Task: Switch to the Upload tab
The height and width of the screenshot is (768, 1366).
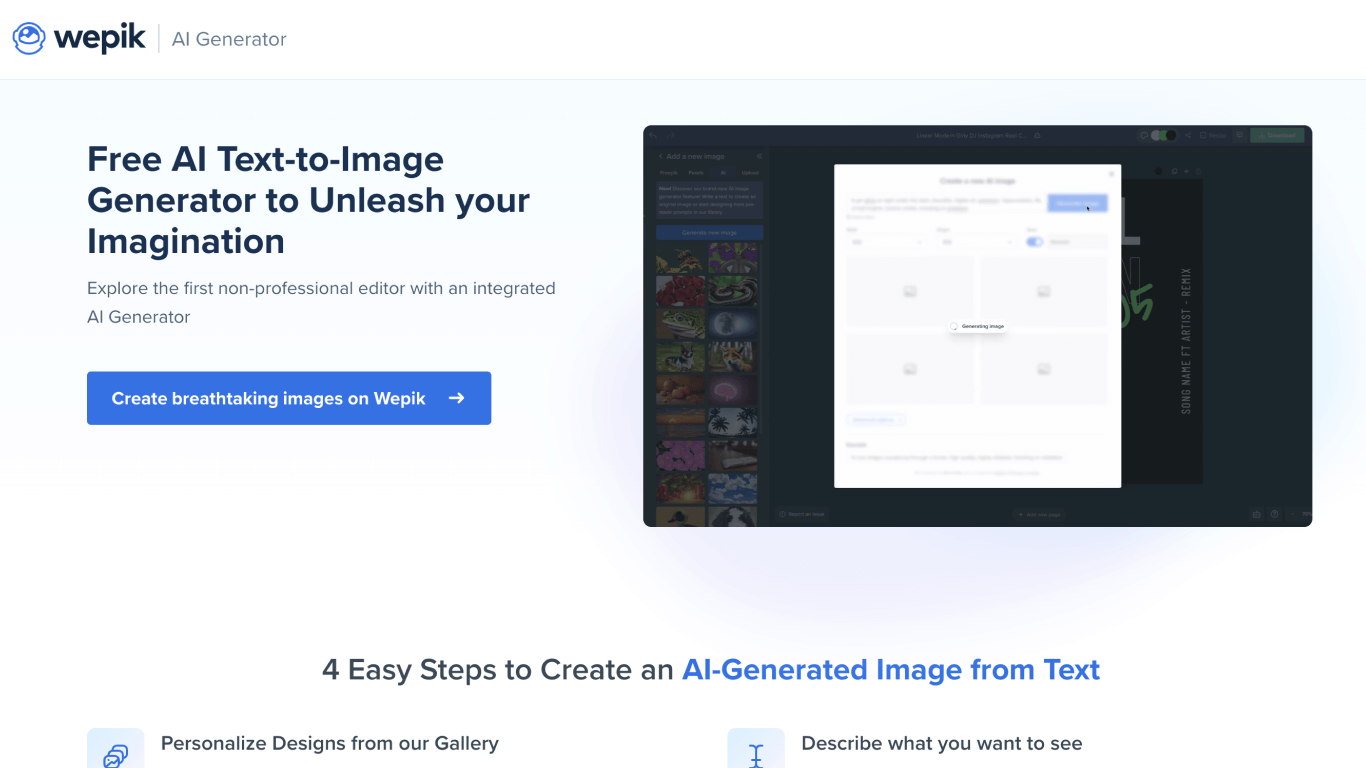Action: [x=750, y=173]
